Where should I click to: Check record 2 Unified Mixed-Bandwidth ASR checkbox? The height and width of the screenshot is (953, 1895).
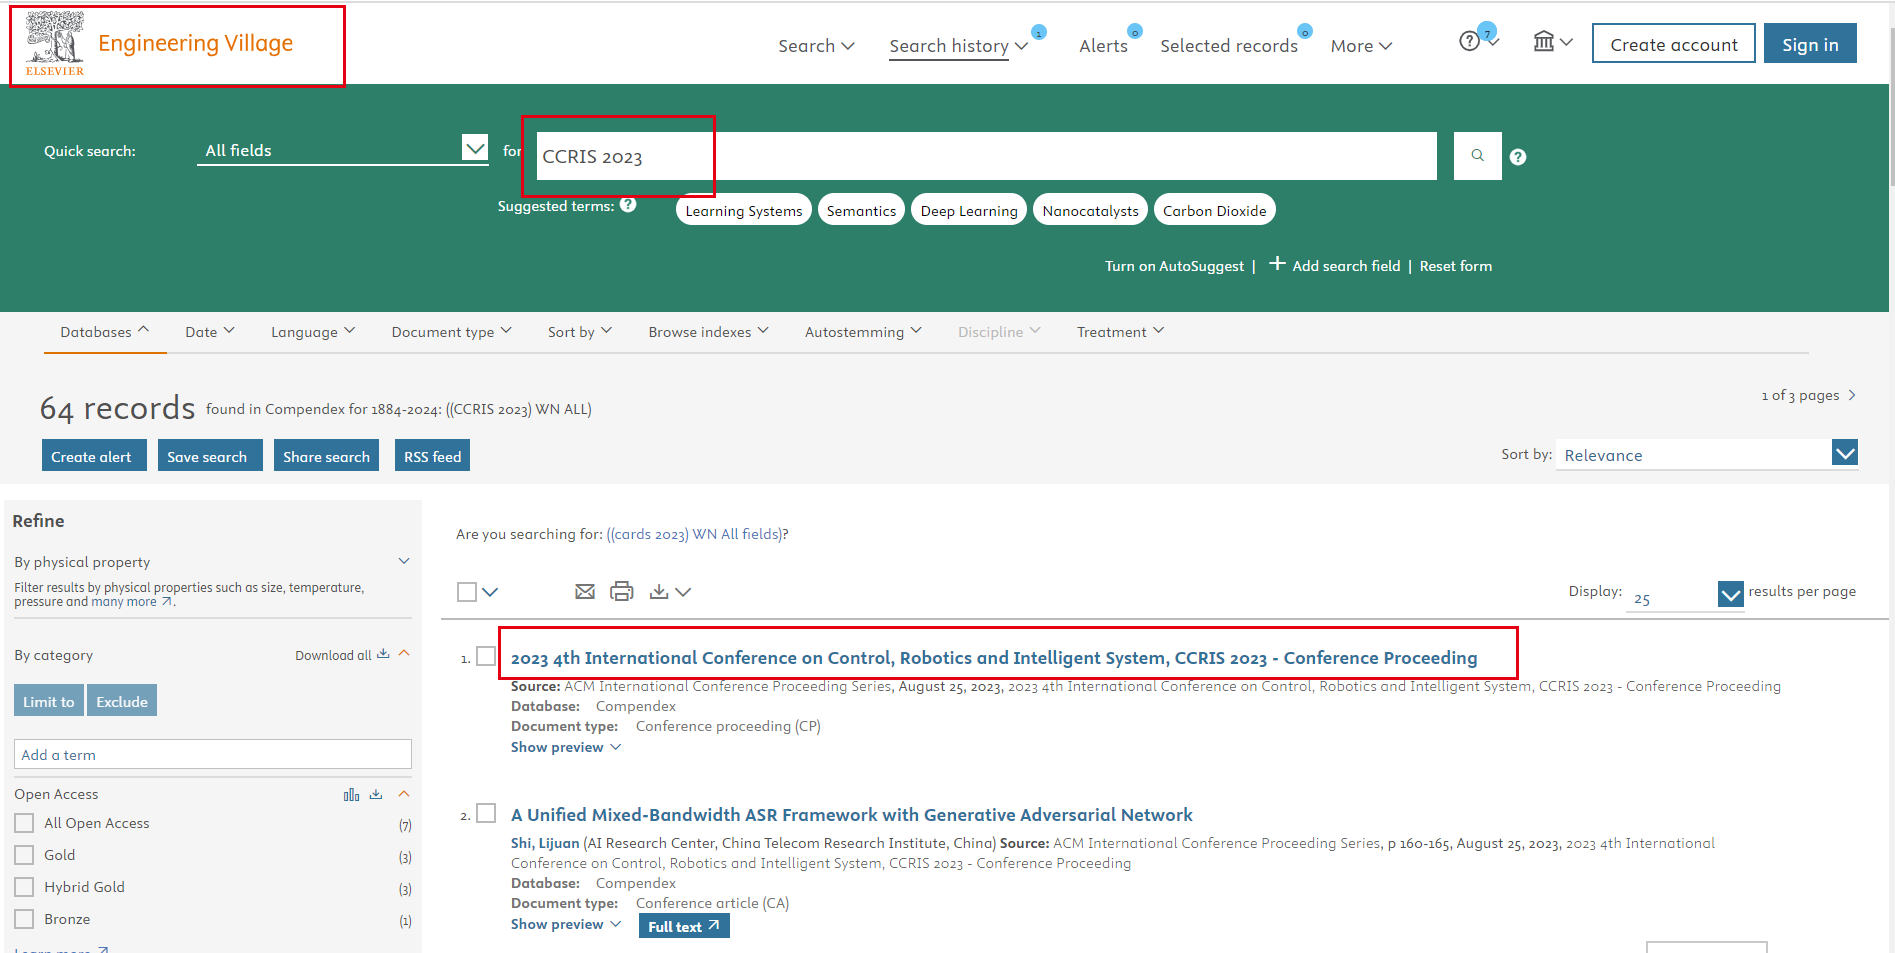pyautogui.click(x=486, y=813)
